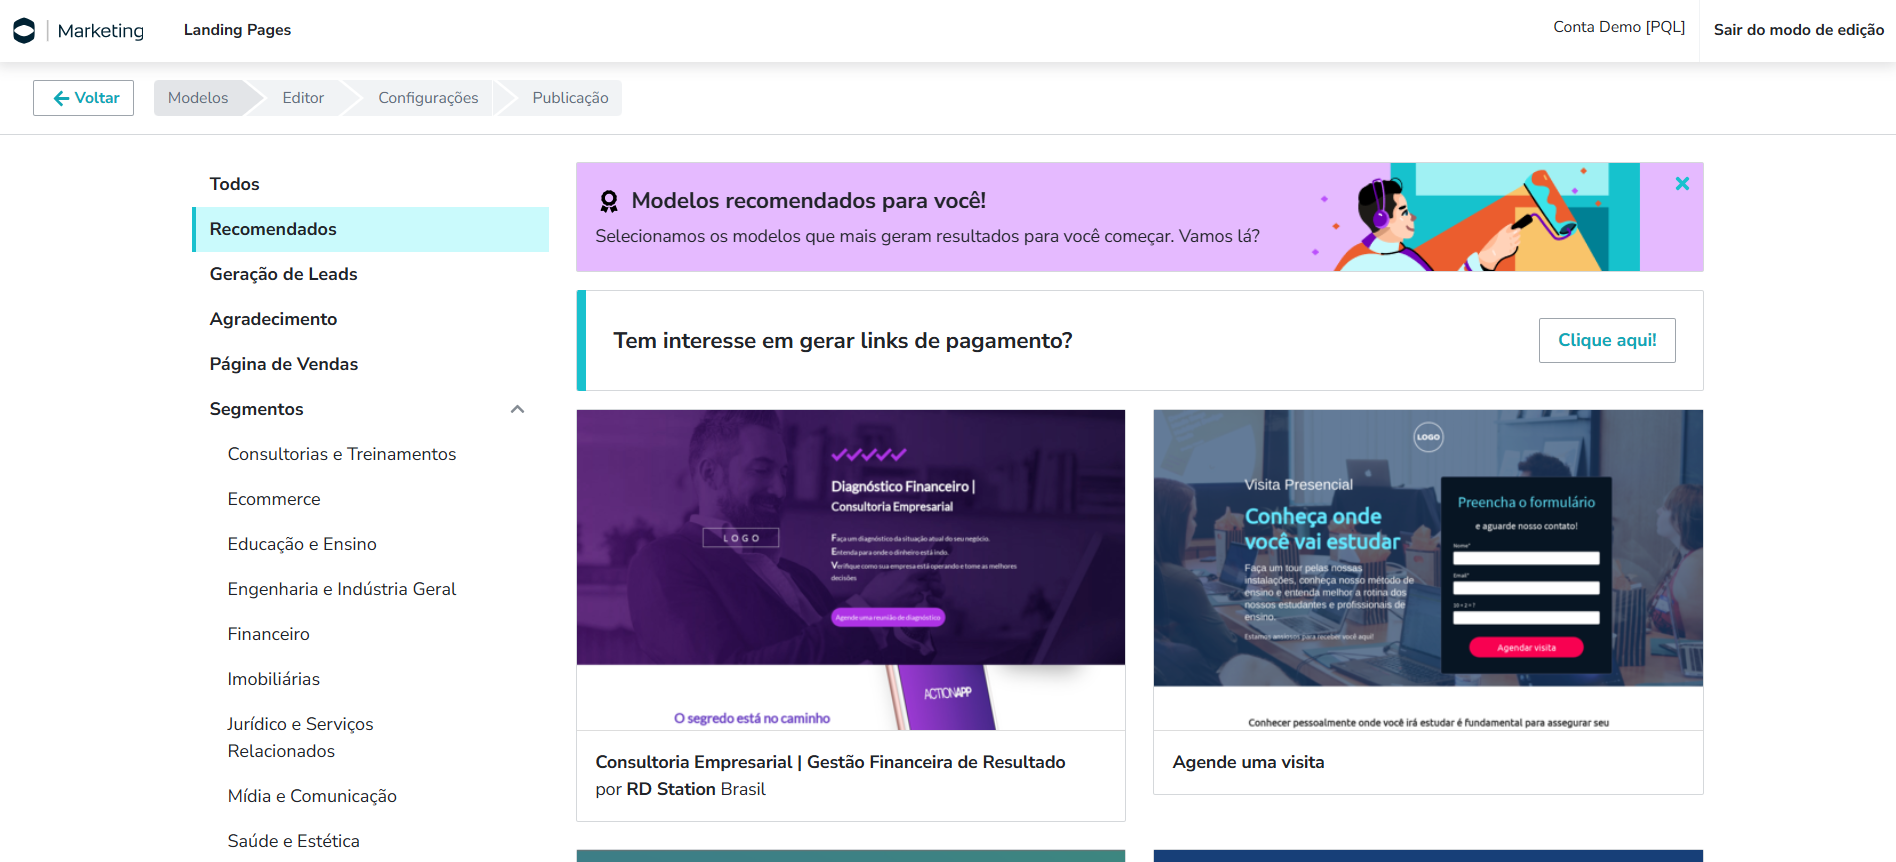This screenshot has height=862, width=1896.
Task: Select the Agradecimento category
Action: 370,319
